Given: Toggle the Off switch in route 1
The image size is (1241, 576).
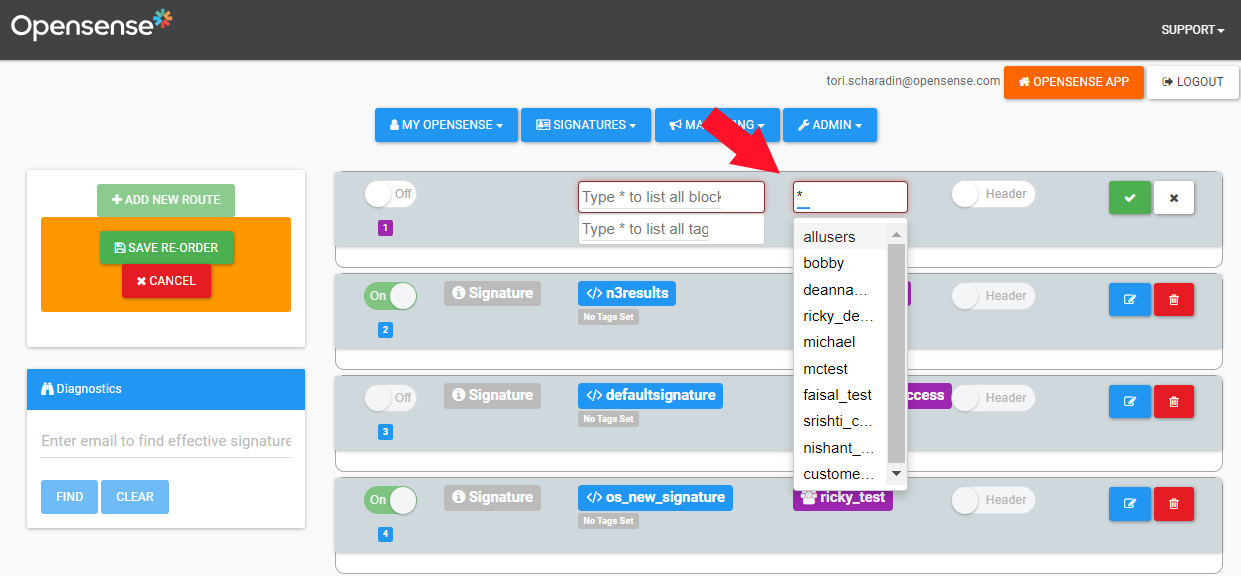Looking at the screenshot, I should [390, 194].
